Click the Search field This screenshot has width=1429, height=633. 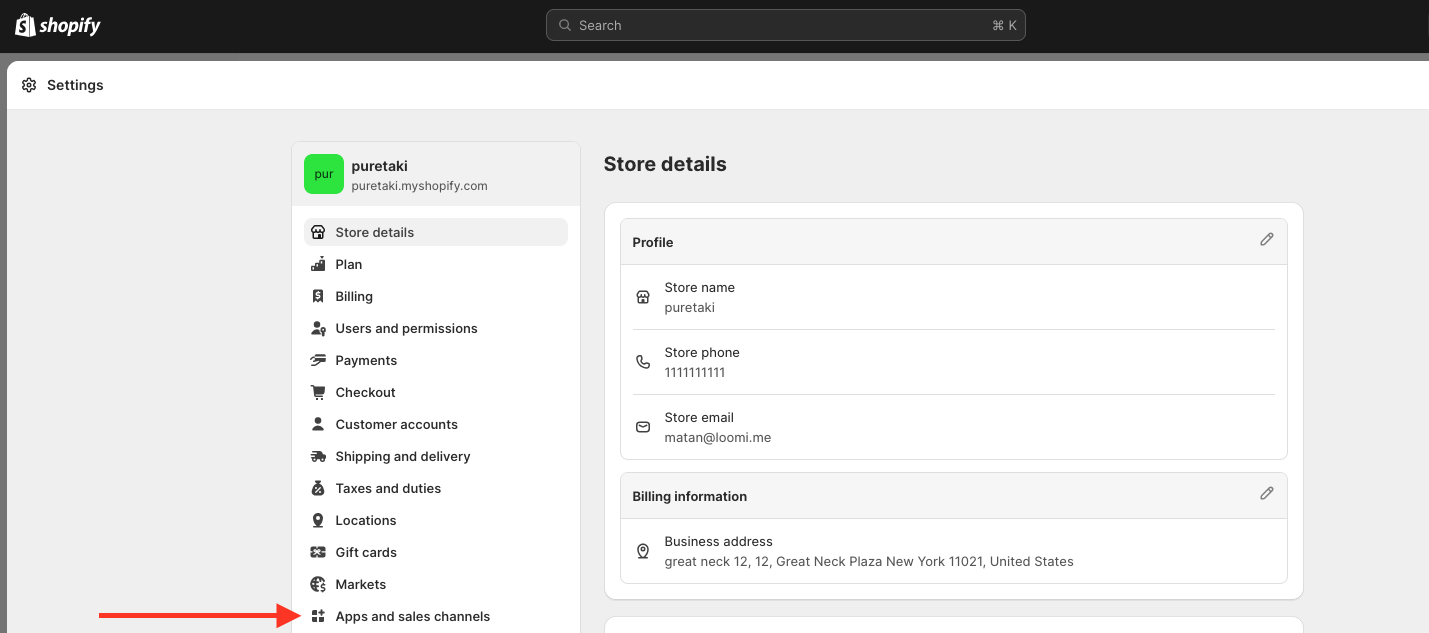[785, 25]
